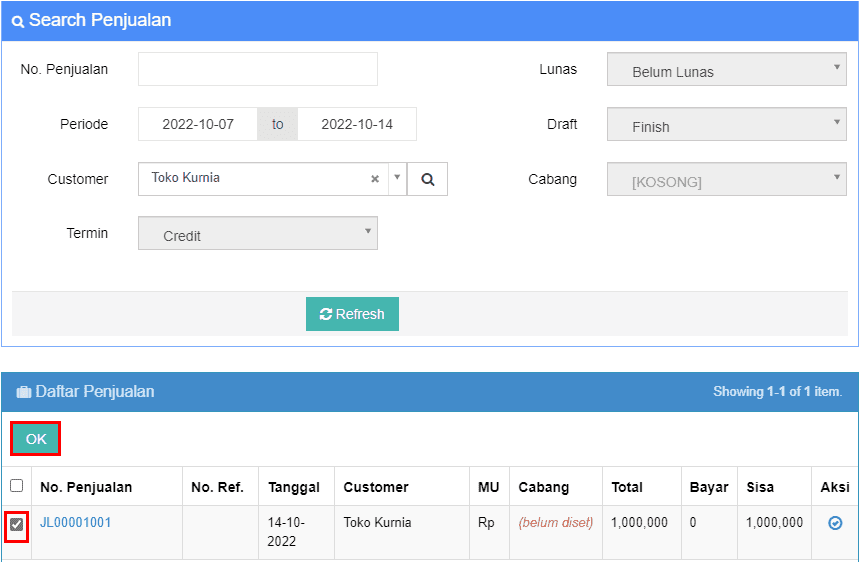This screenshot has width=860, height=562.
Task: Clear the Toko Kurnia customer selection
Action: (x=375, y=179)
